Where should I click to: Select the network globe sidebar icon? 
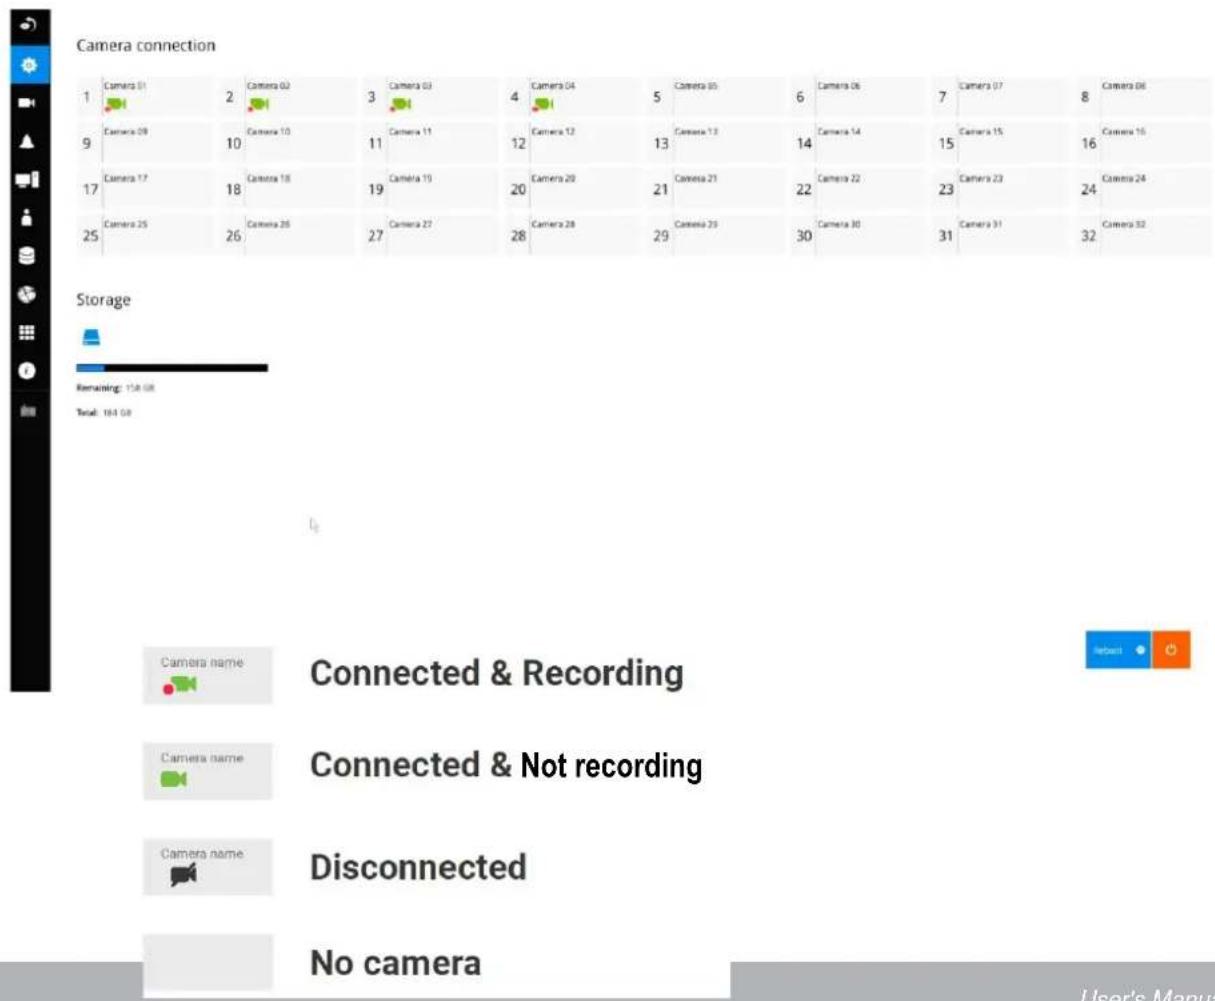(28, 295)
